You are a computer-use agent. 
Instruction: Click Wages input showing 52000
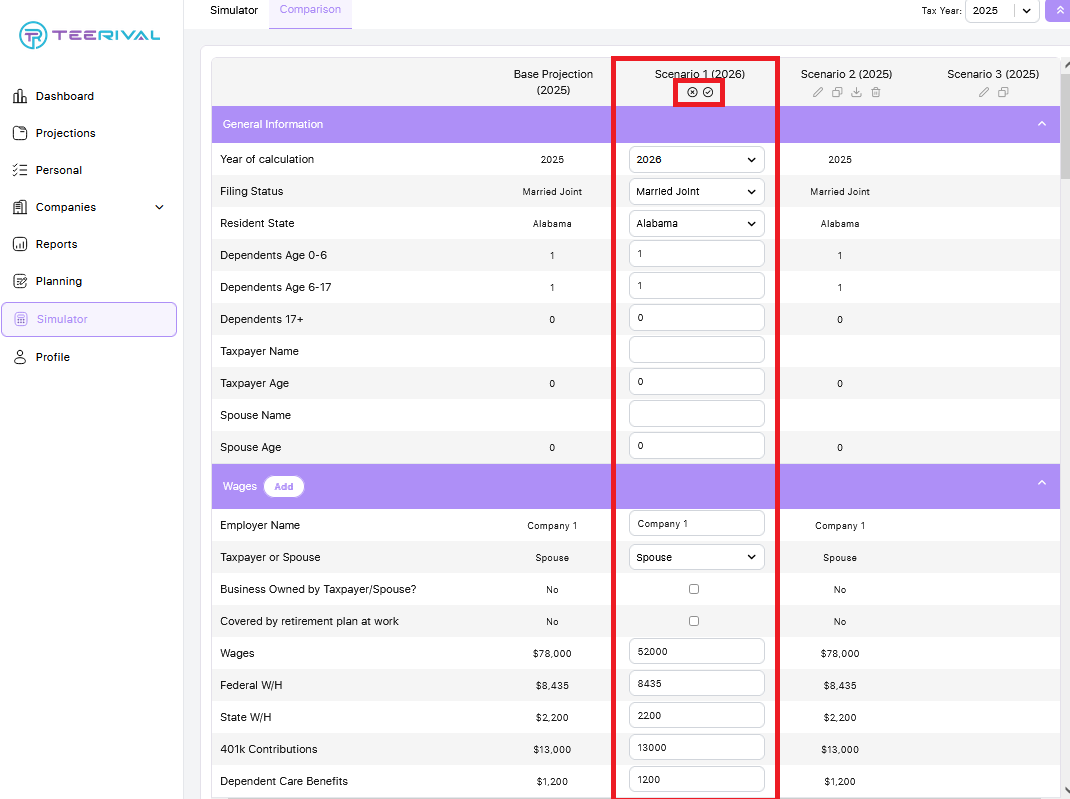[696, 652]
